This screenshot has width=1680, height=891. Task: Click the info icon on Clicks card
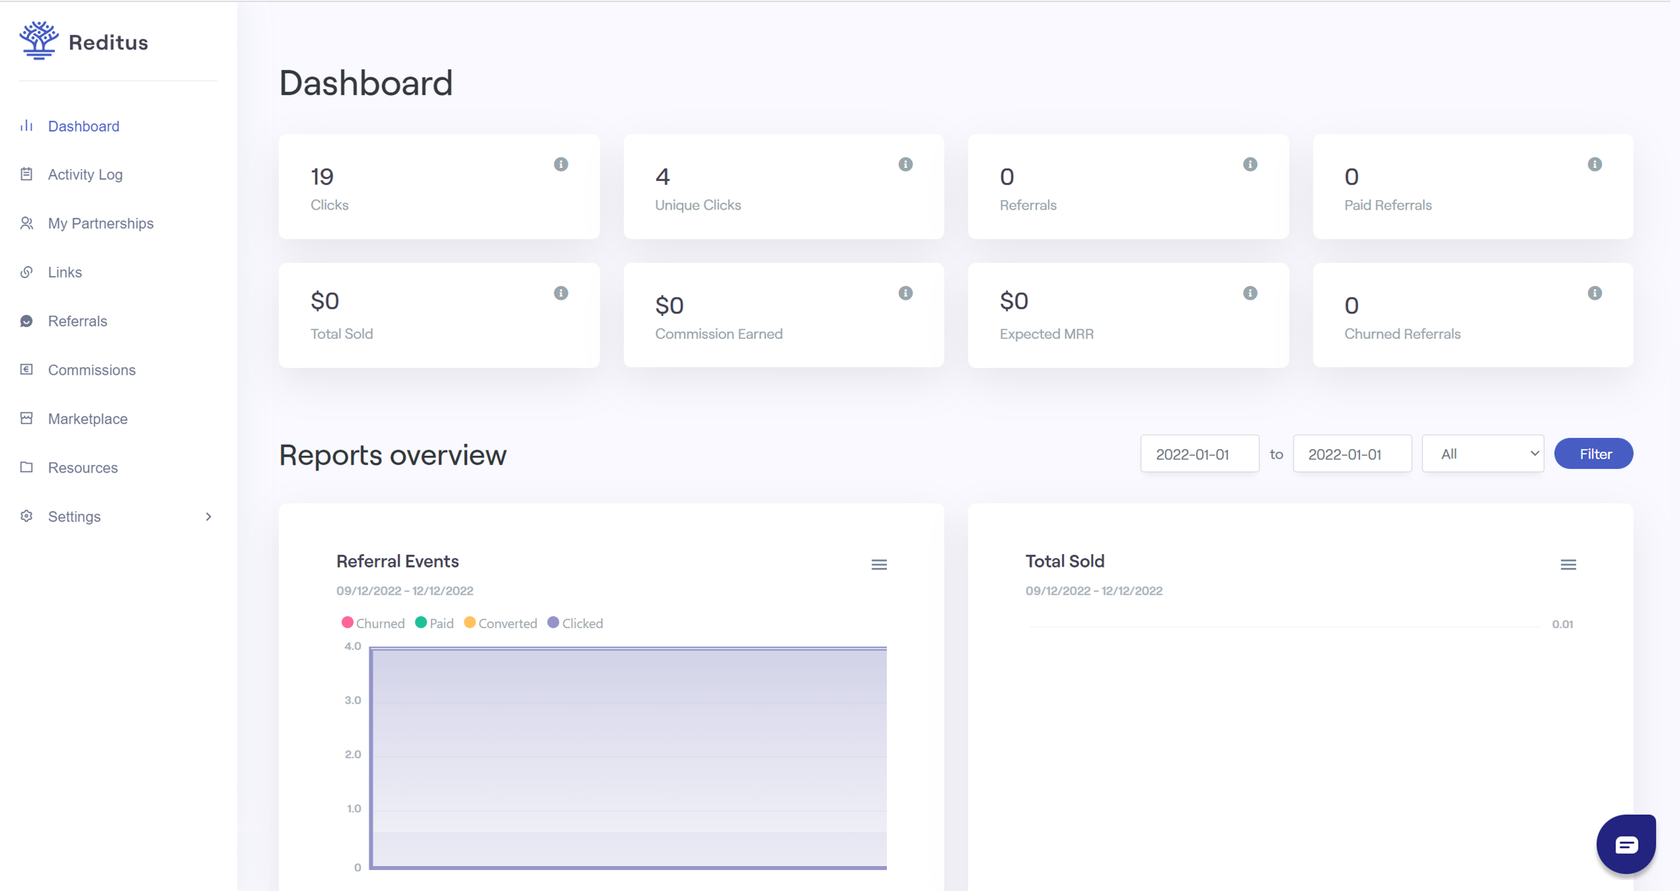[561, 164]
